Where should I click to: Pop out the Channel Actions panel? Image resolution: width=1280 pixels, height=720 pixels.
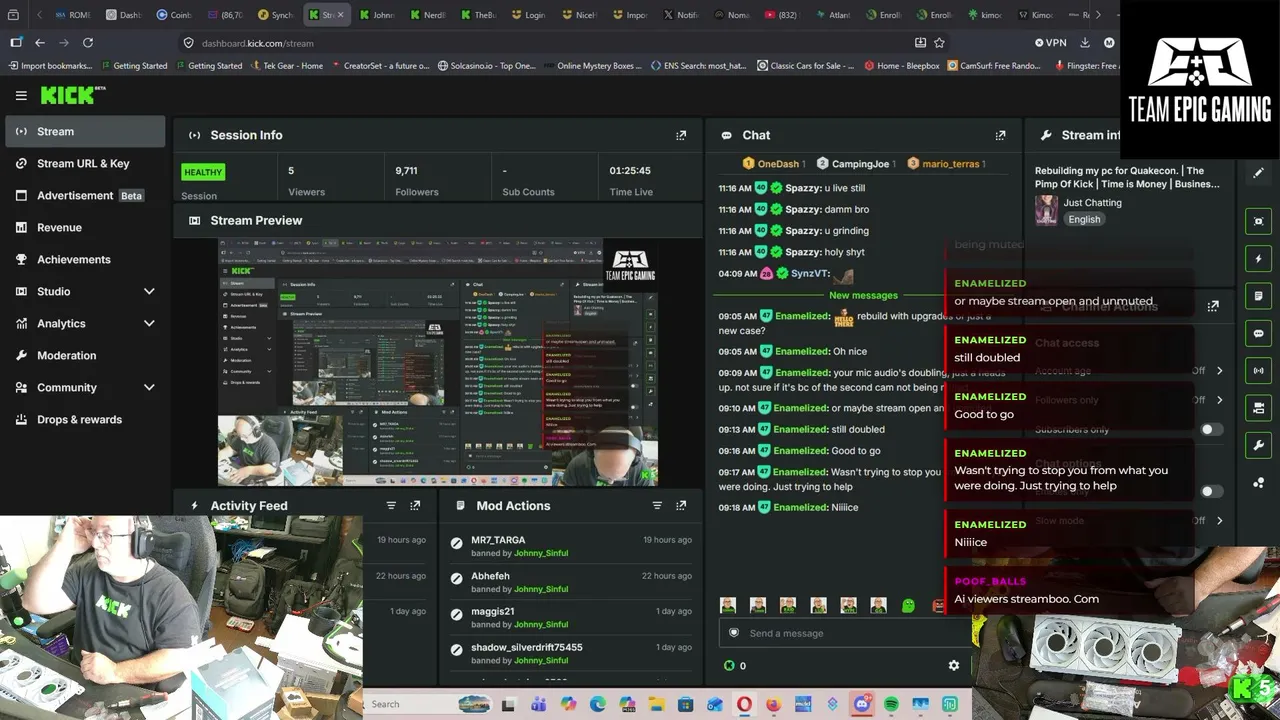point(1213,306)
